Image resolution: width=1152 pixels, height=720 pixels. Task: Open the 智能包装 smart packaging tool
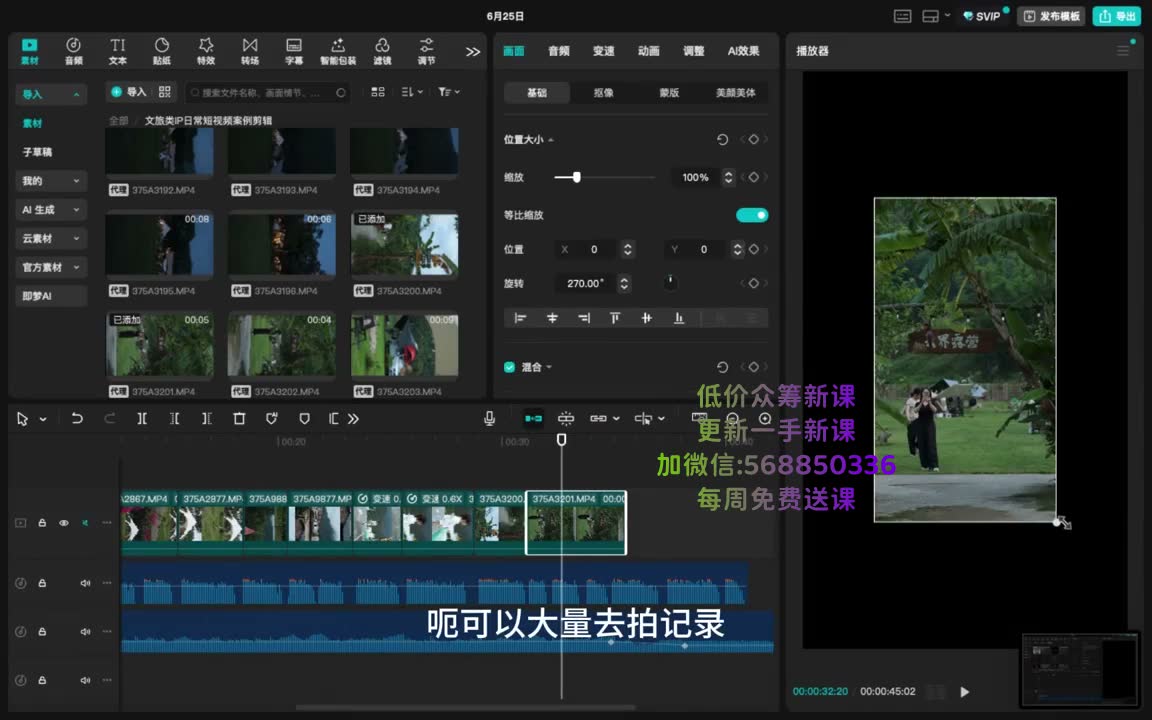338,51
